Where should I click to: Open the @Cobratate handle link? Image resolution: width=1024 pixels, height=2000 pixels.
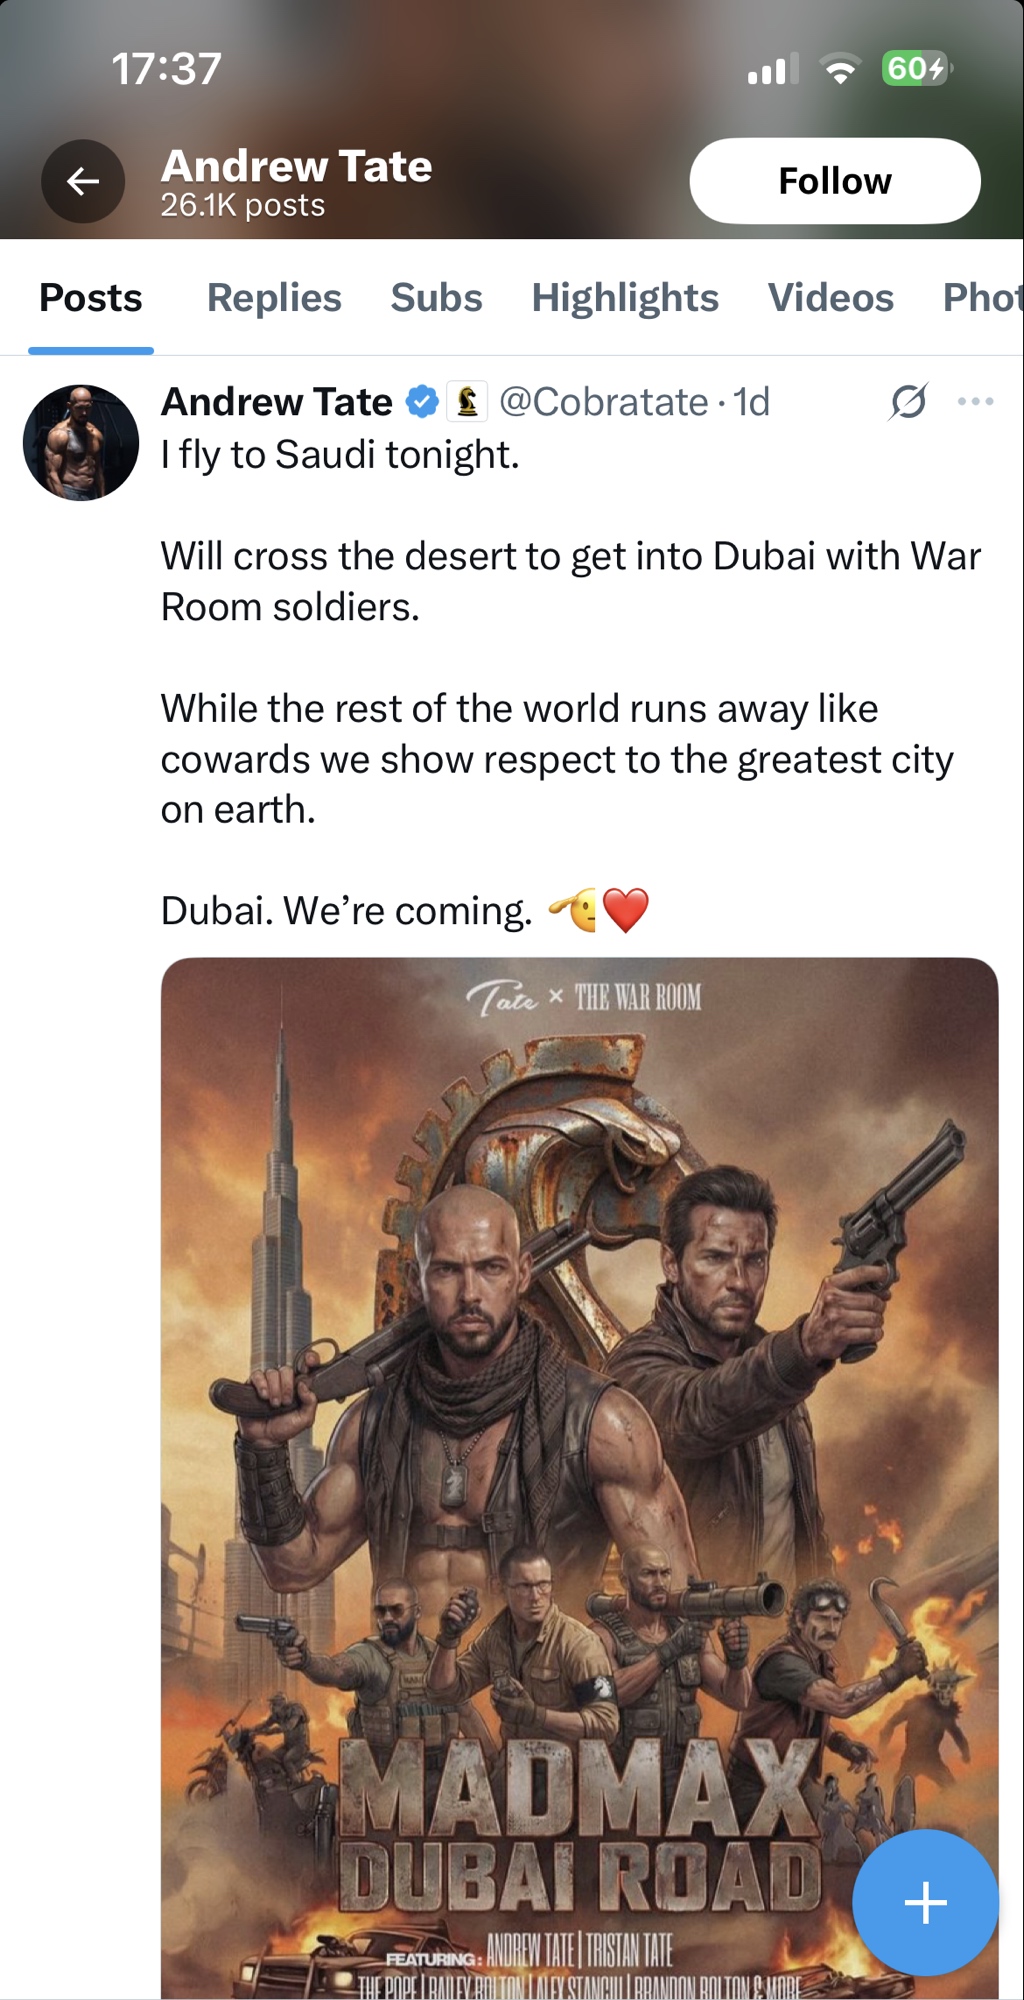(604, 402)
